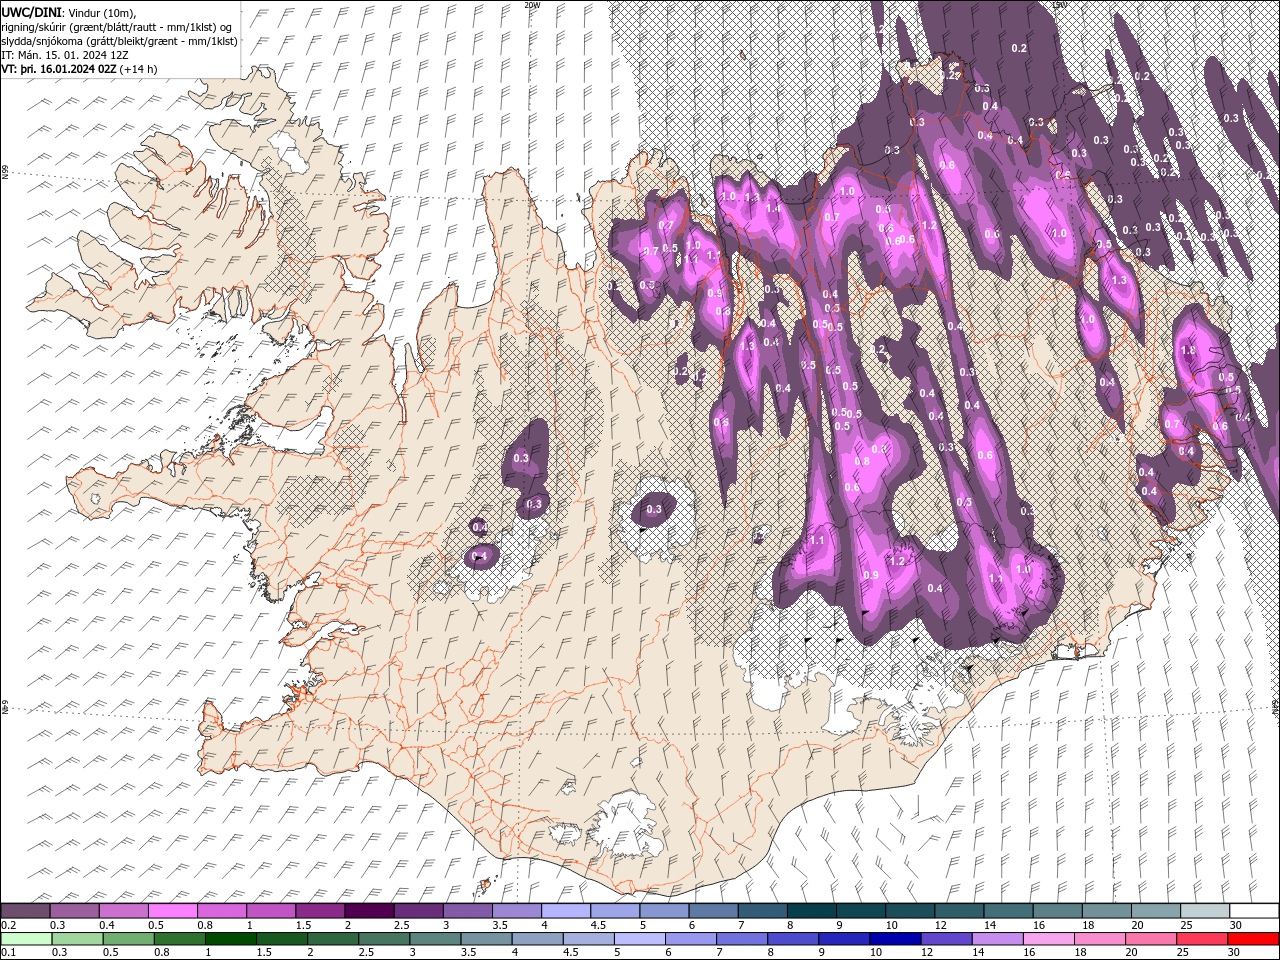The width and height of the screenshot is (1280, 960).
Task: Pick upper legend swatch between 5 and 6
Action: 664,910
